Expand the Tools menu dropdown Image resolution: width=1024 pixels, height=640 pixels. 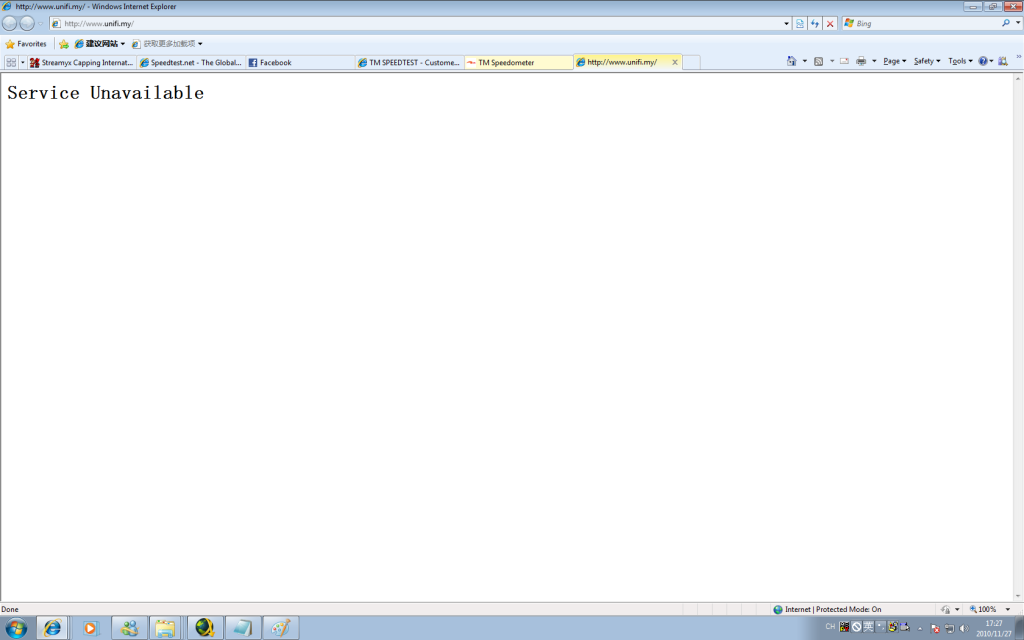pos(960,61)
